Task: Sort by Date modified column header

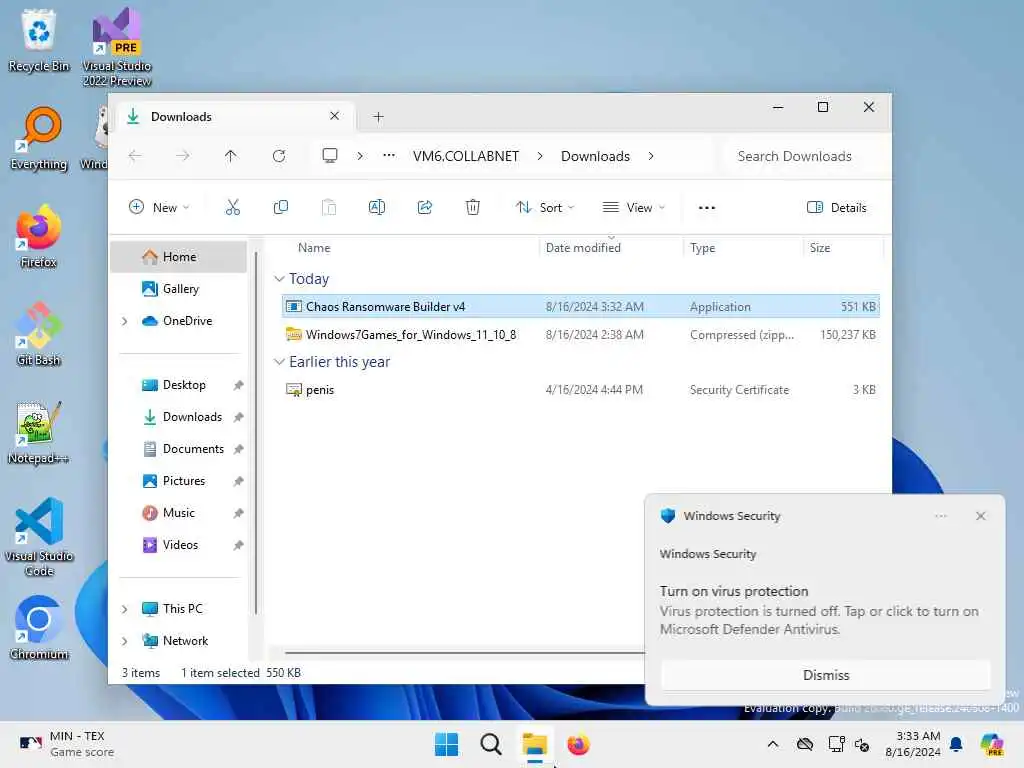Action: coord(583,248)
